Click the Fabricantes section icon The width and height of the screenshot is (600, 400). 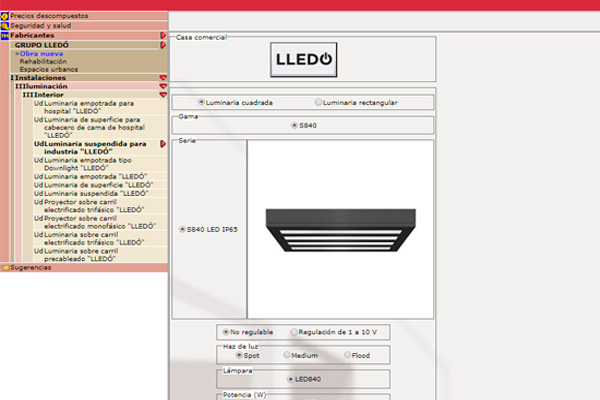tap(5, 36)
